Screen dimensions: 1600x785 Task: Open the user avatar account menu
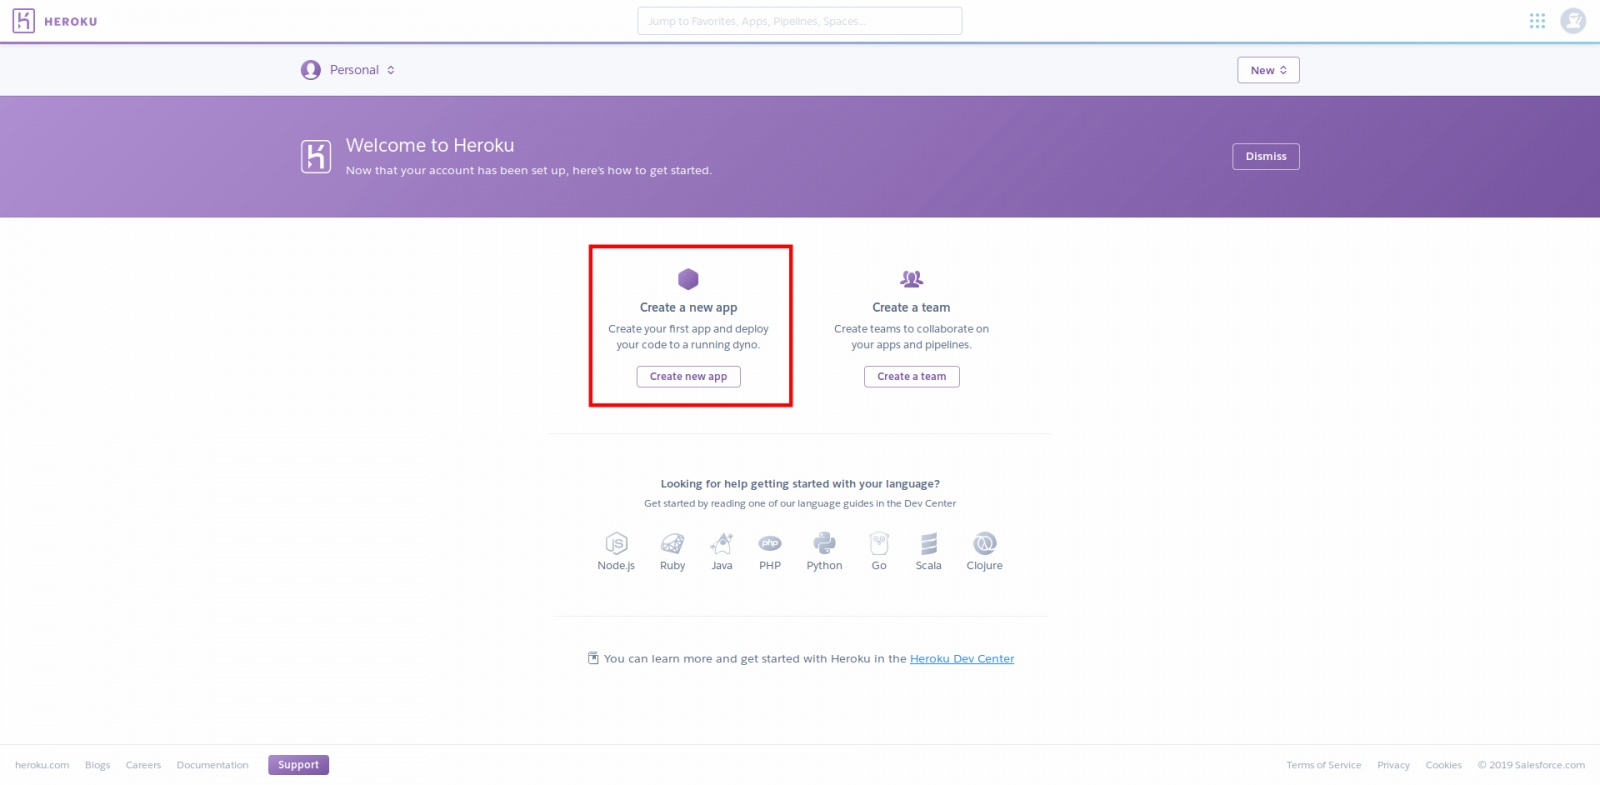pyautogui.click(x=1573, y=21)
